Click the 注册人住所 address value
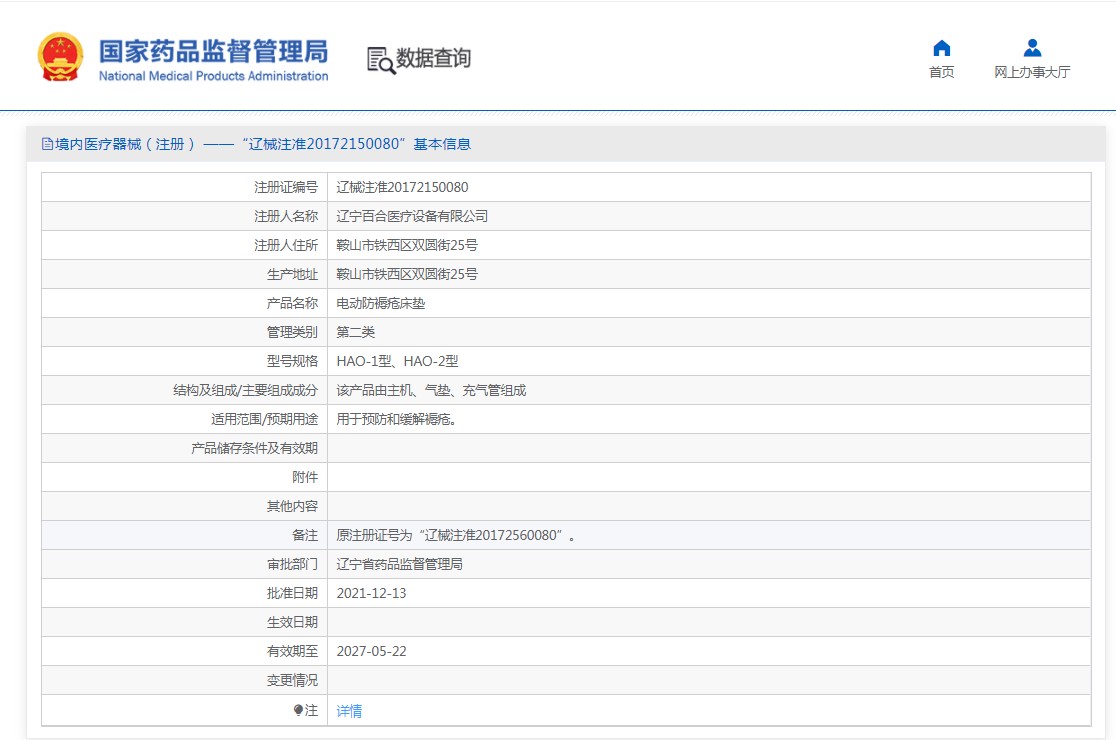This screenshot has height=740, width=1116. (x=406, y=245)
